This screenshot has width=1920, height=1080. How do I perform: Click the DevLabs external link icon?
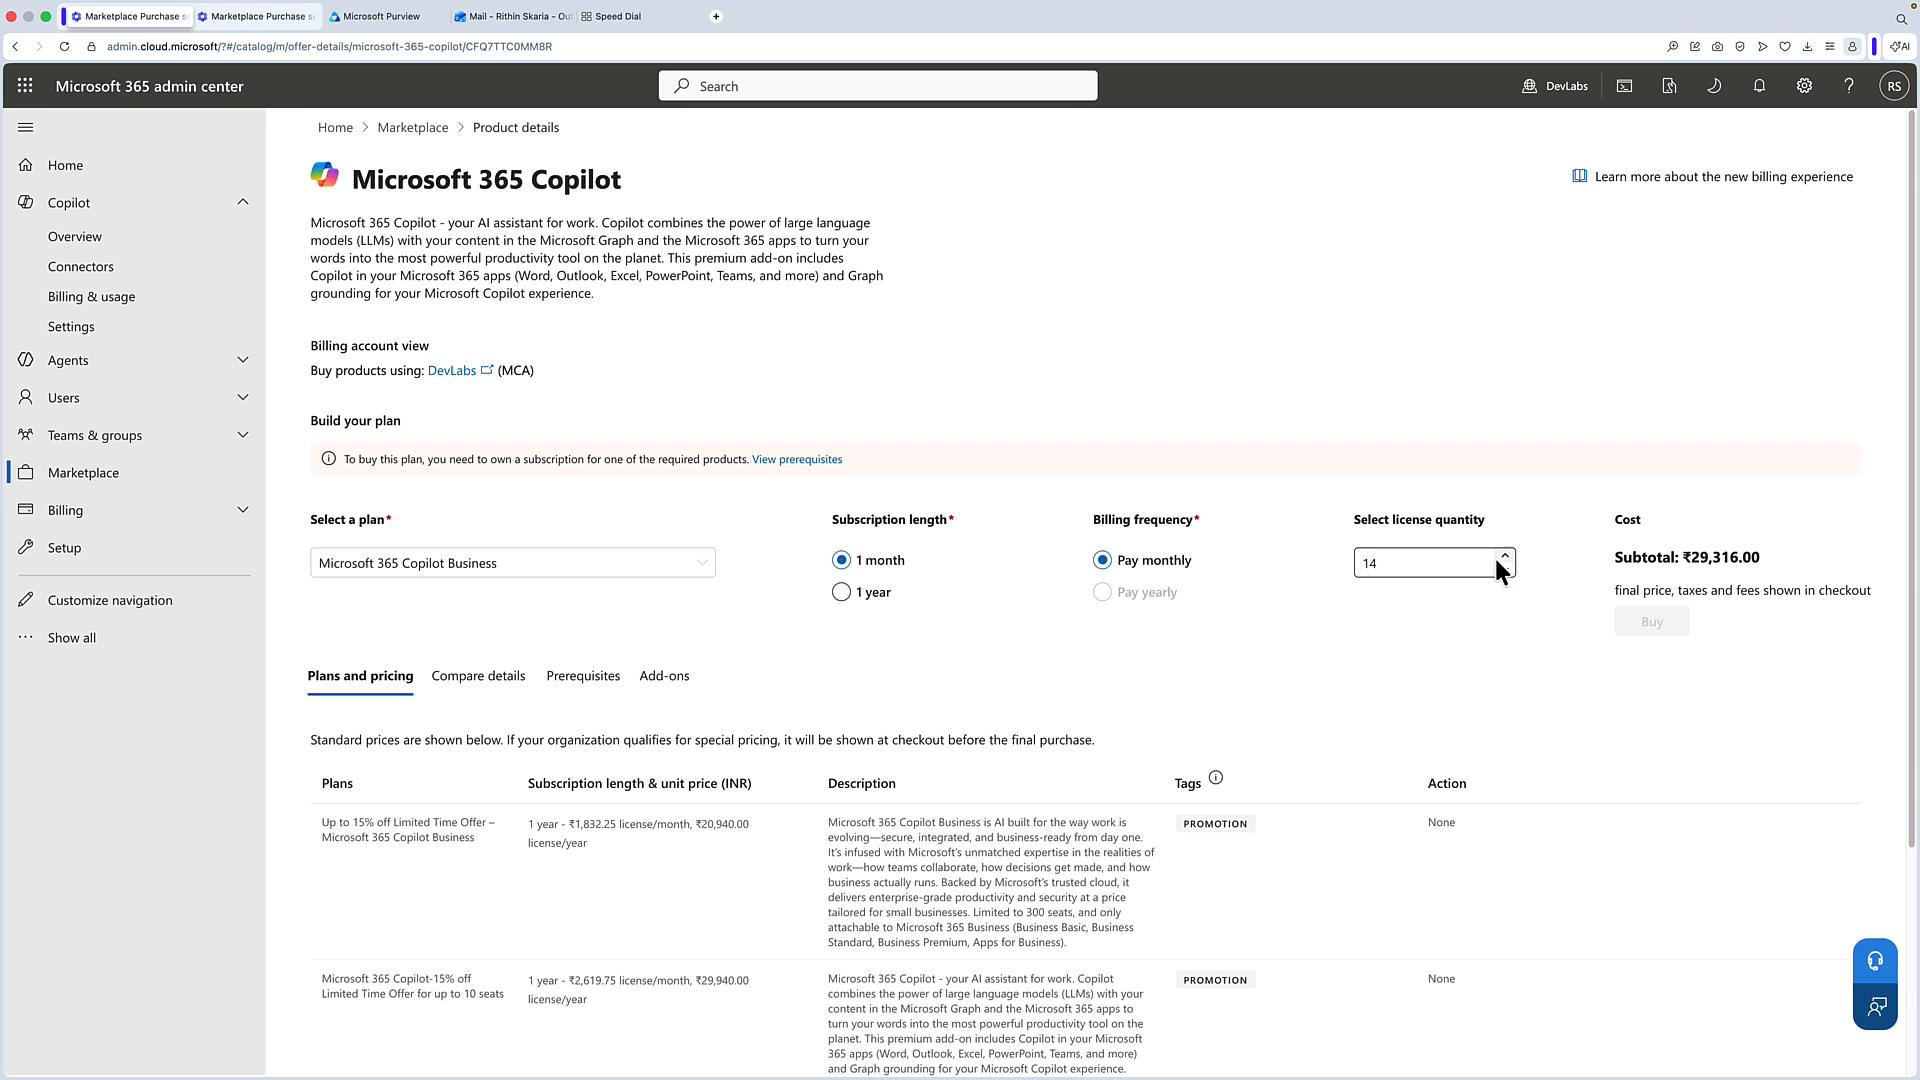click(487, 370)
